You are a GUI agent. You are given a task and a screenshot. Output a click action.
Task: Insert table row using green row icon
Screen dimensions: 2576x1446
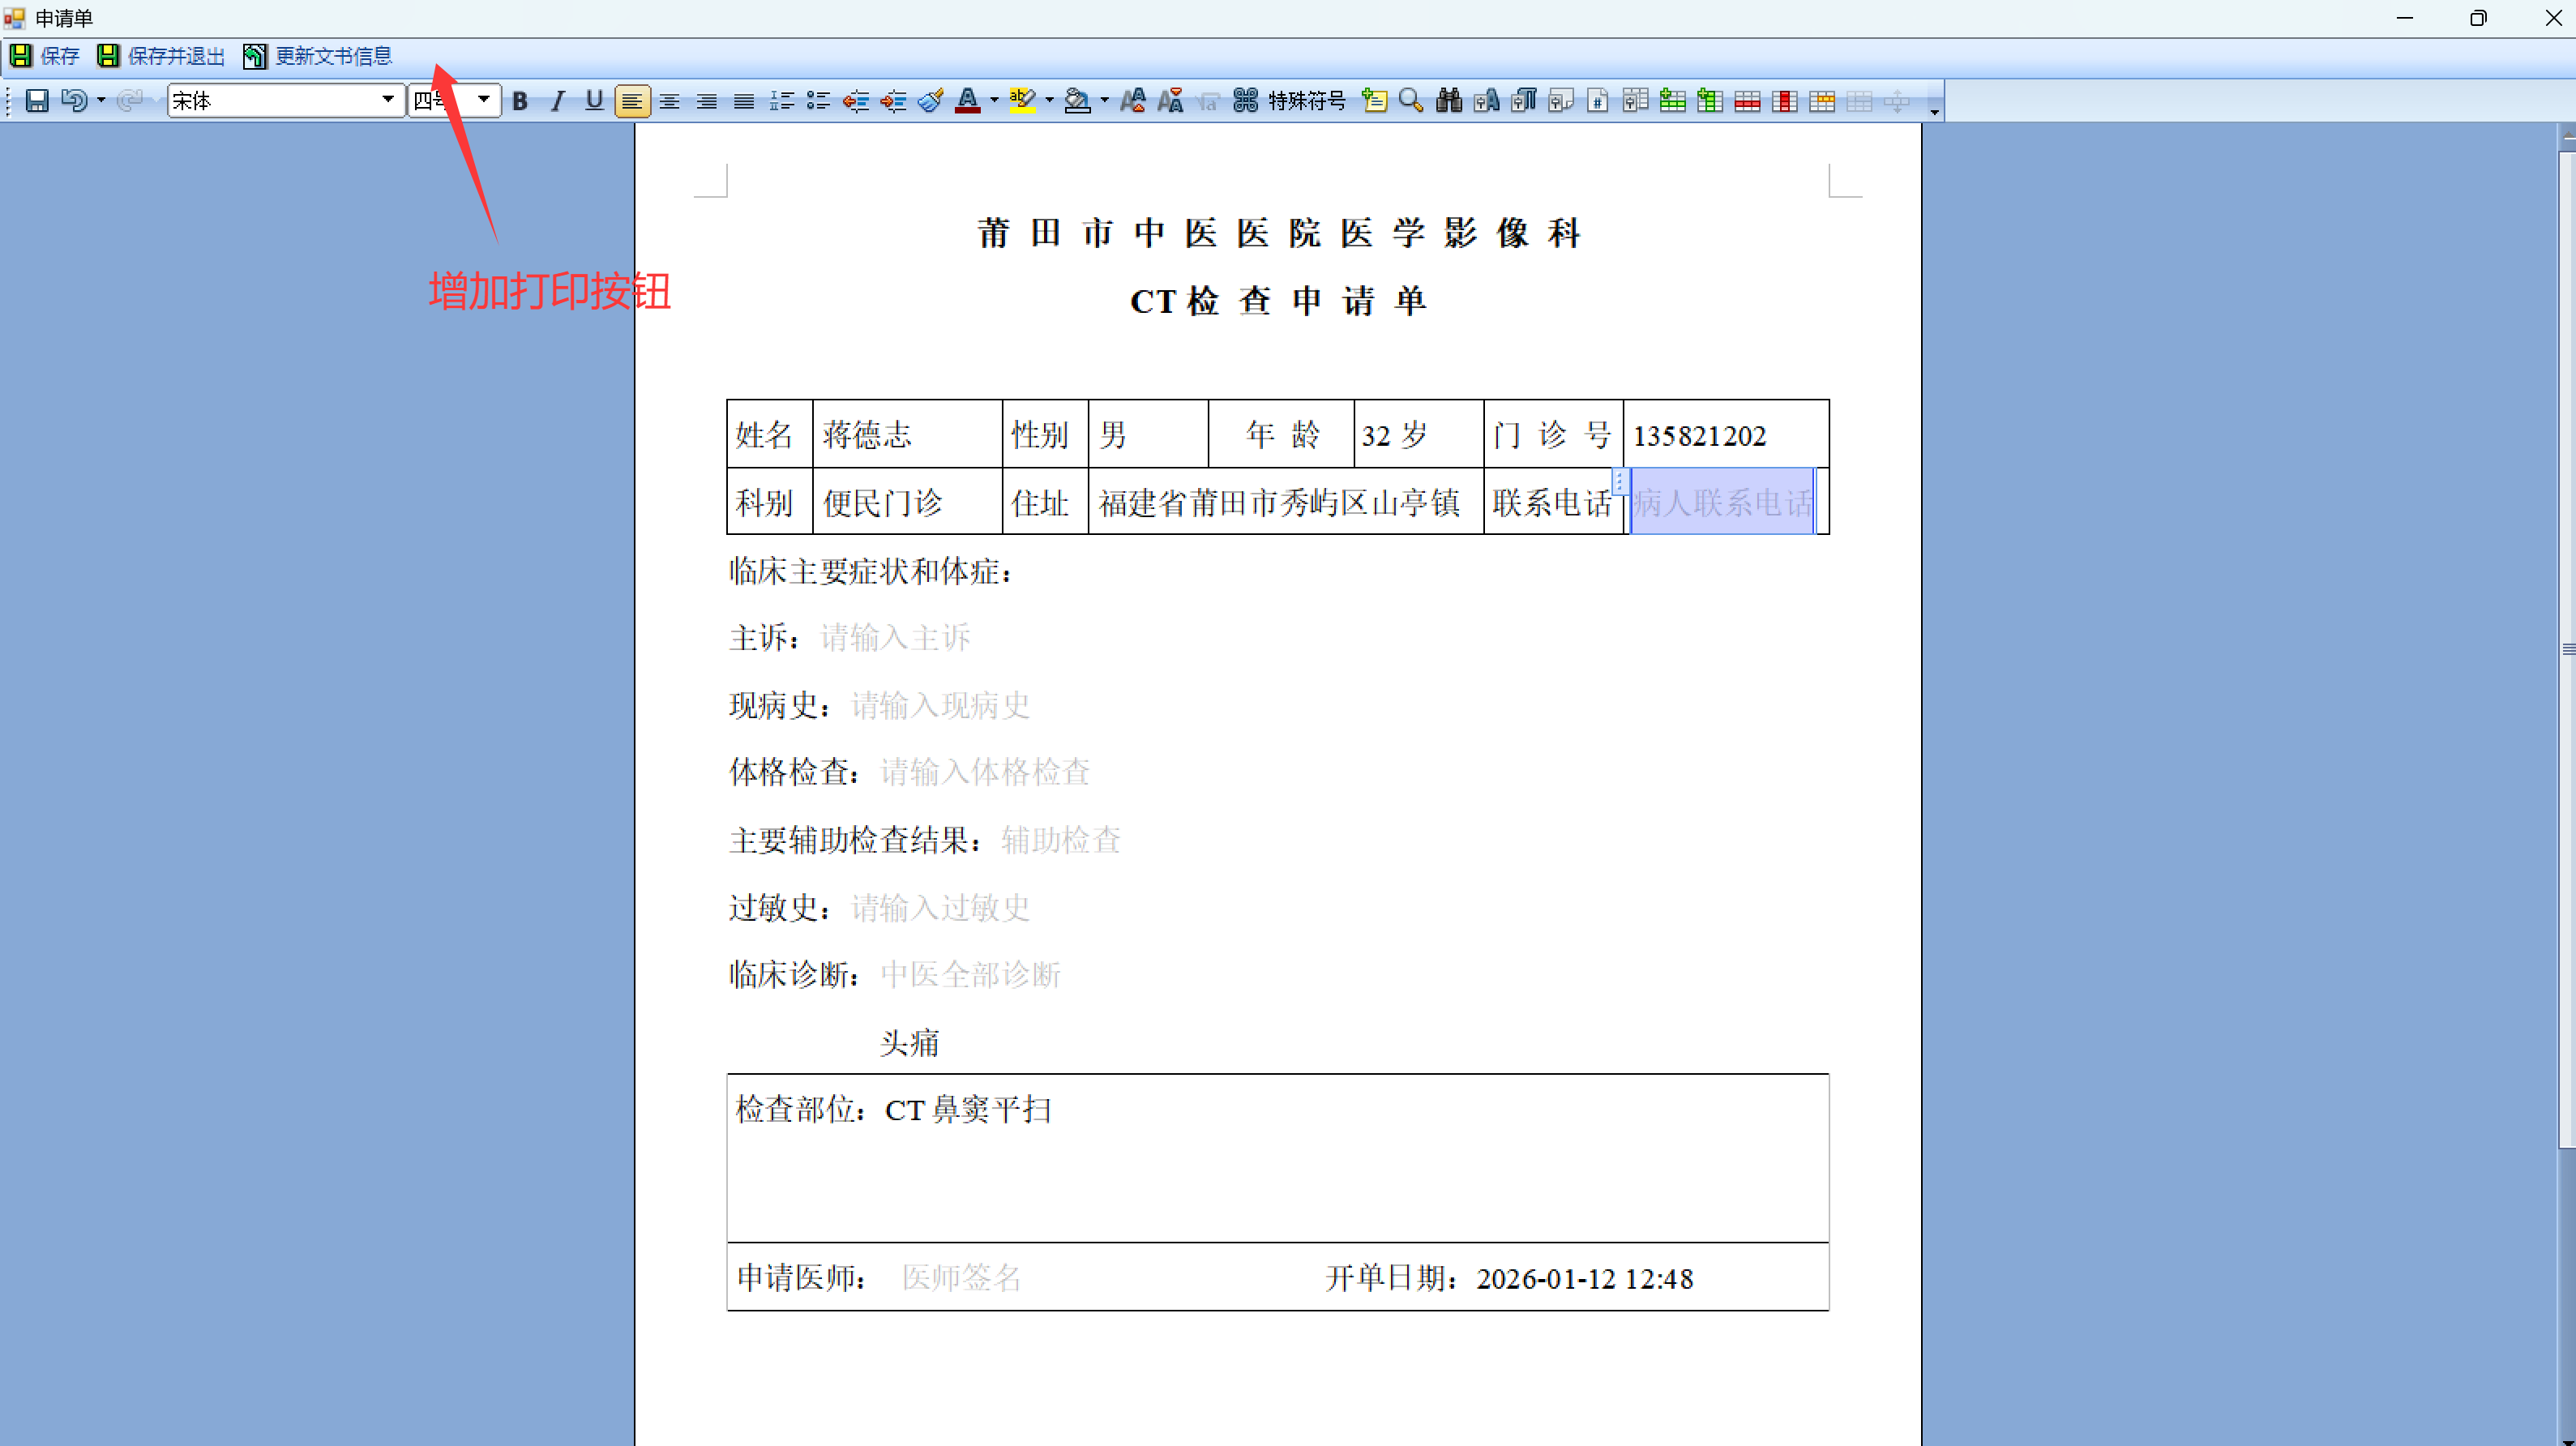(1673, 101)
